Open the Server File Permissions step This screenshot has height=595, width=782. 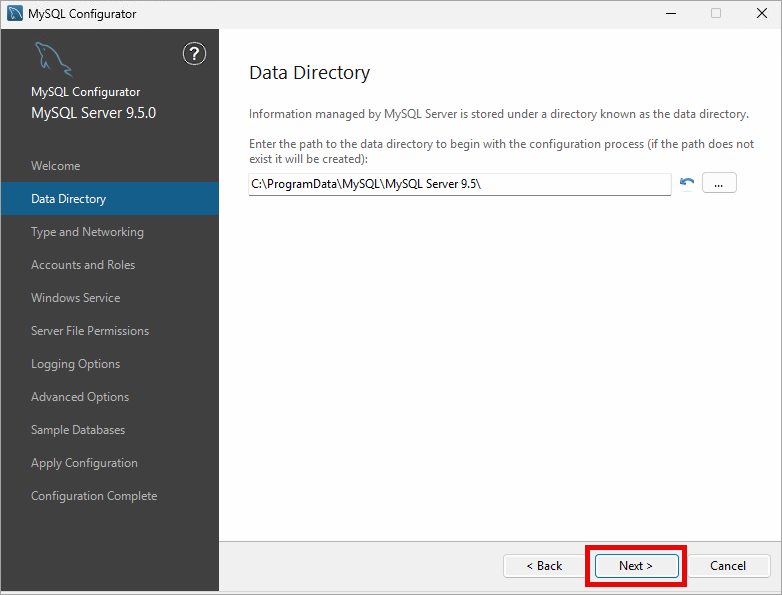(x=90, y=331)
